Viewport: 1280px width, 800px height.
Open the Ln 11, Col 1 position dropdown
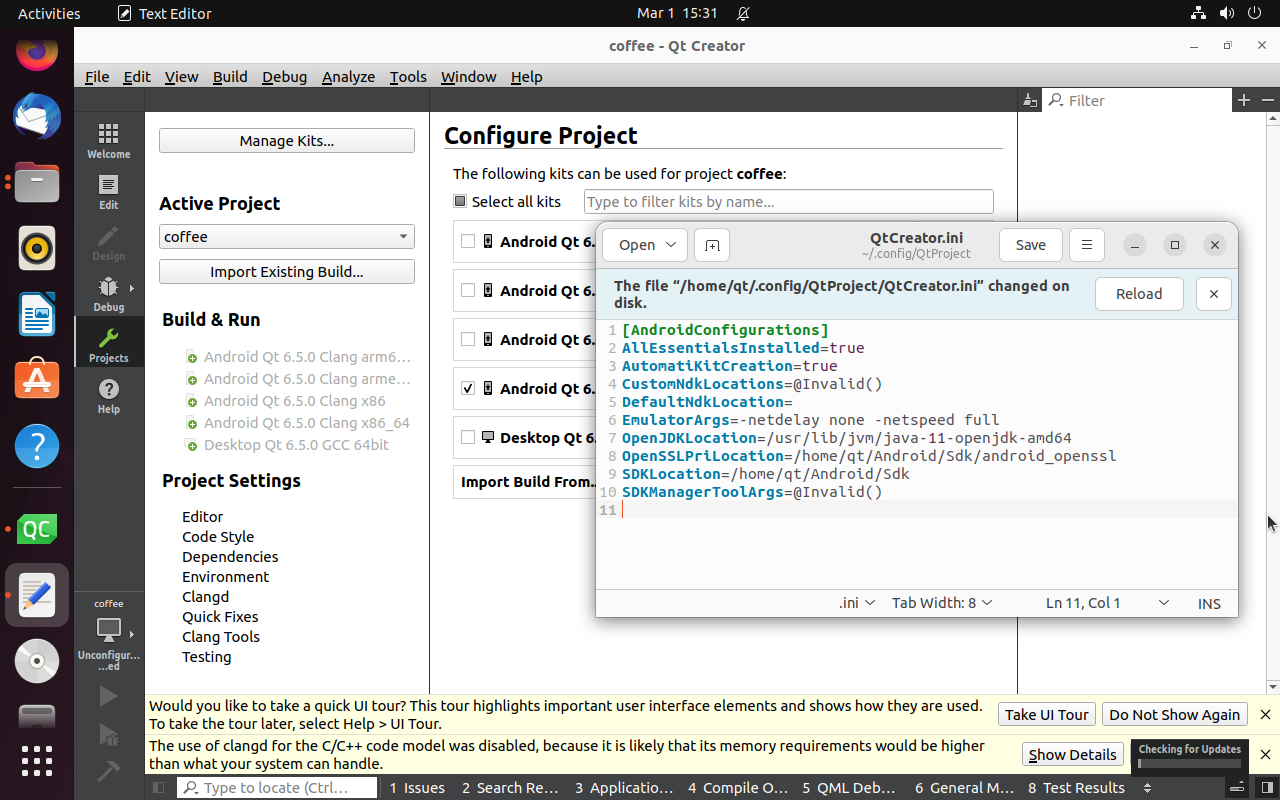pos(1107,603)
